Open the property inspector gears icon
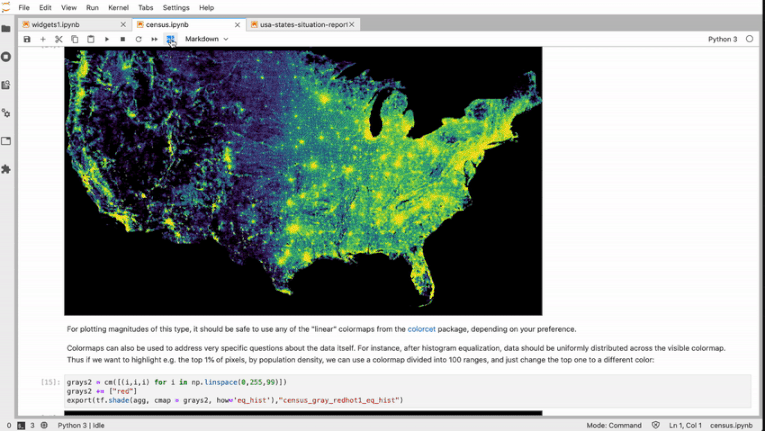The image size is (765, 431). click(6, 113)
